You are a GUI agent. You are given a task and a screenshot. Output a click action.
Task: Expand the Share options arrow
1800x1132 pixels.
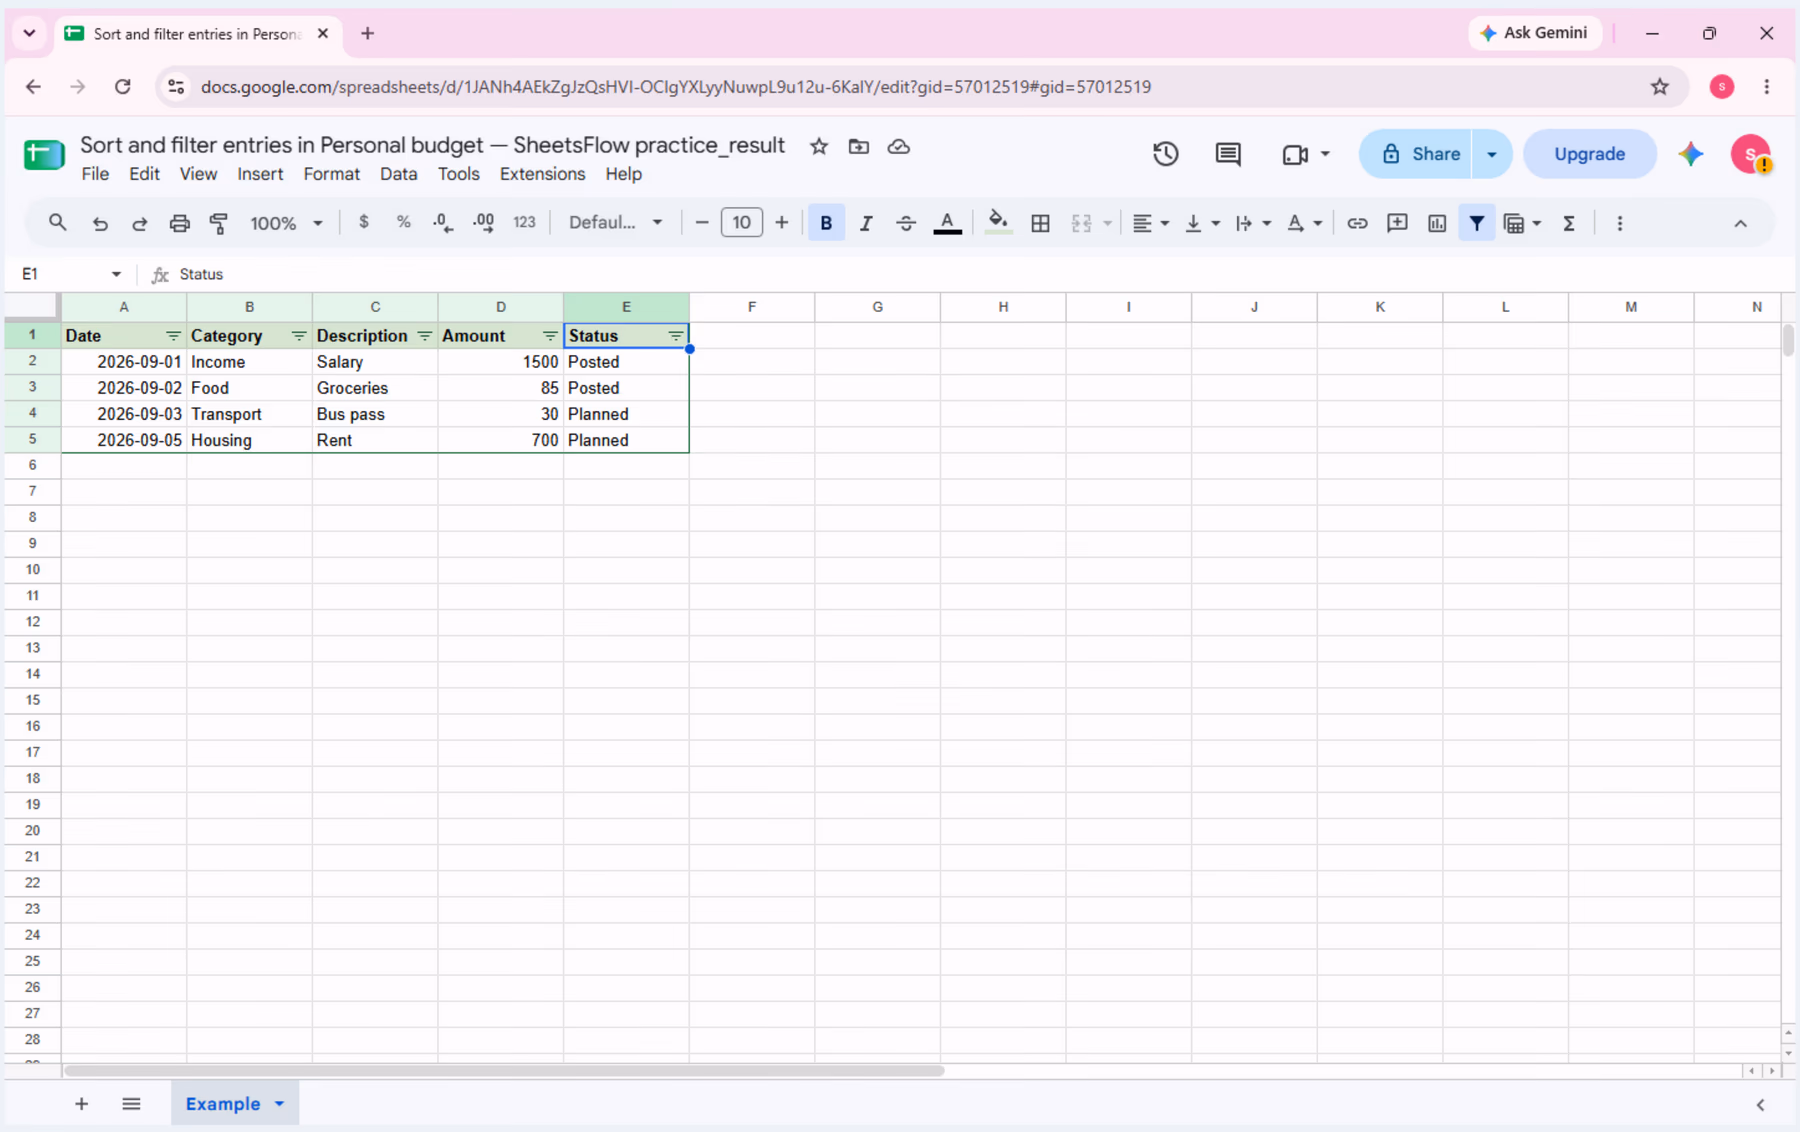(1491, 154)
